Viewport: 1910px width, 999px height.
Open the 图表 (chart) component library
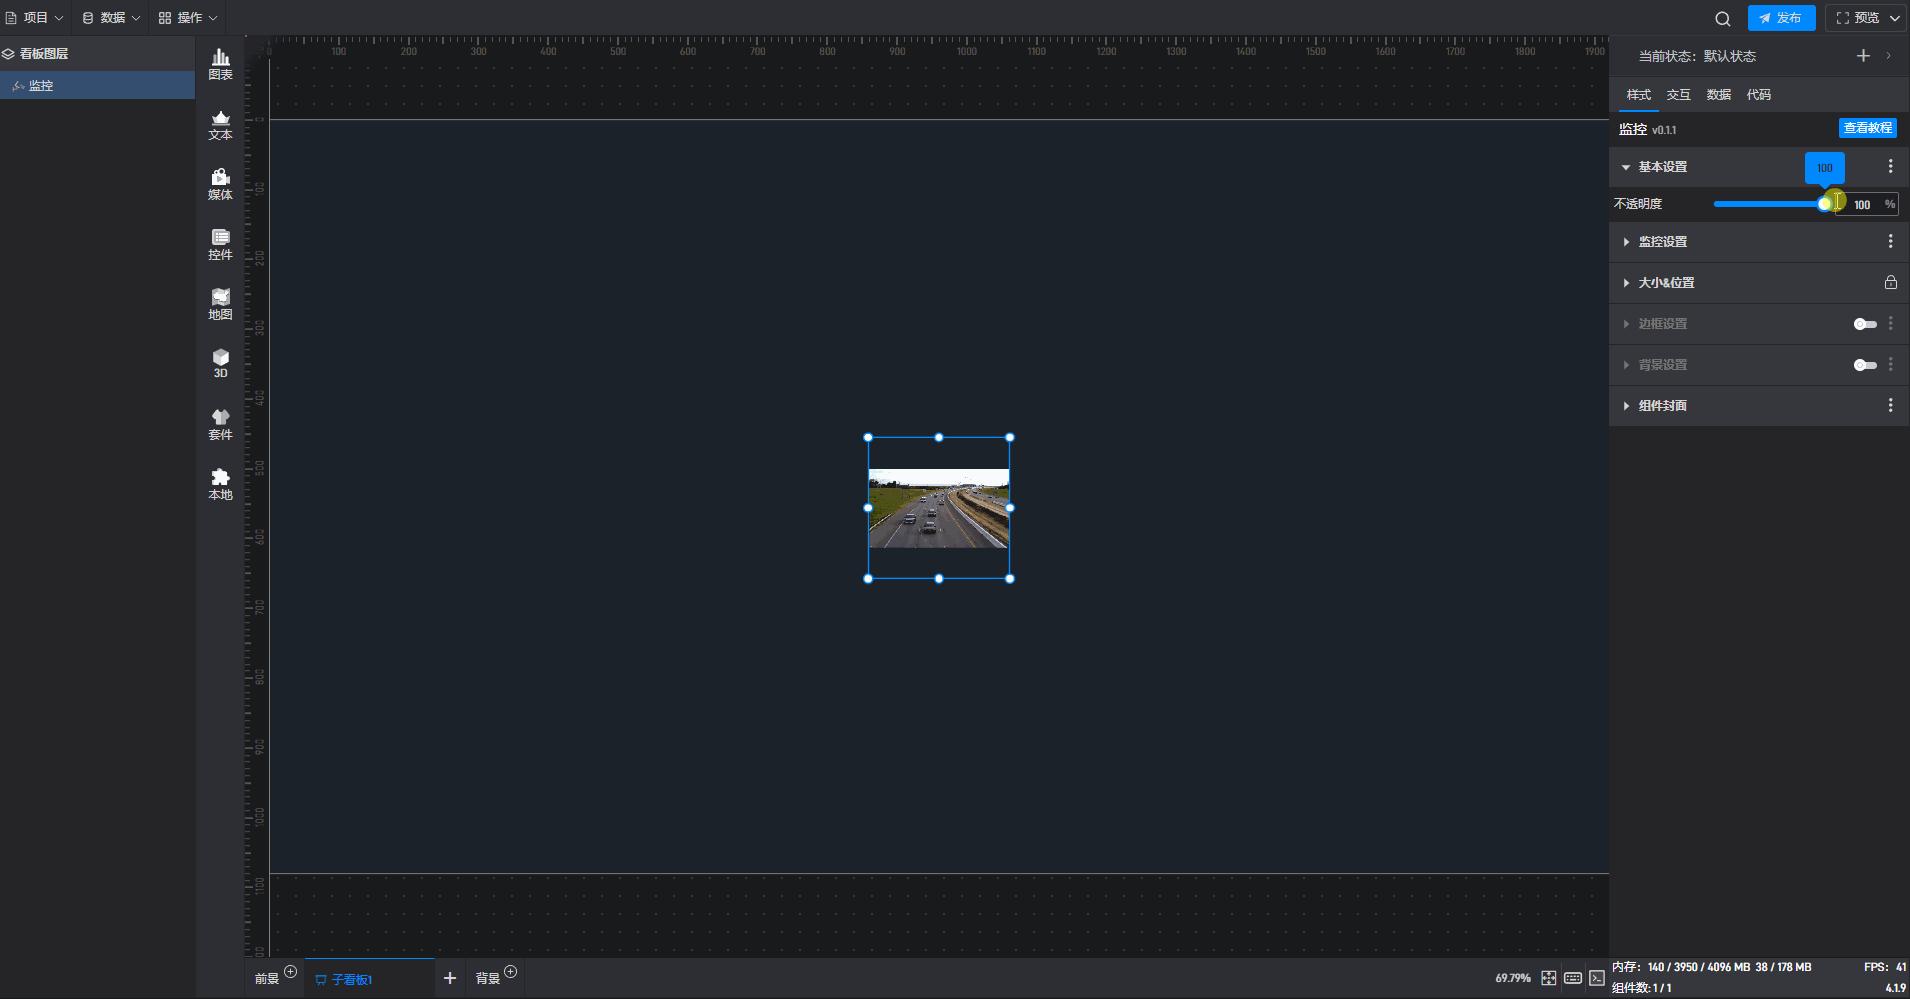220,64
